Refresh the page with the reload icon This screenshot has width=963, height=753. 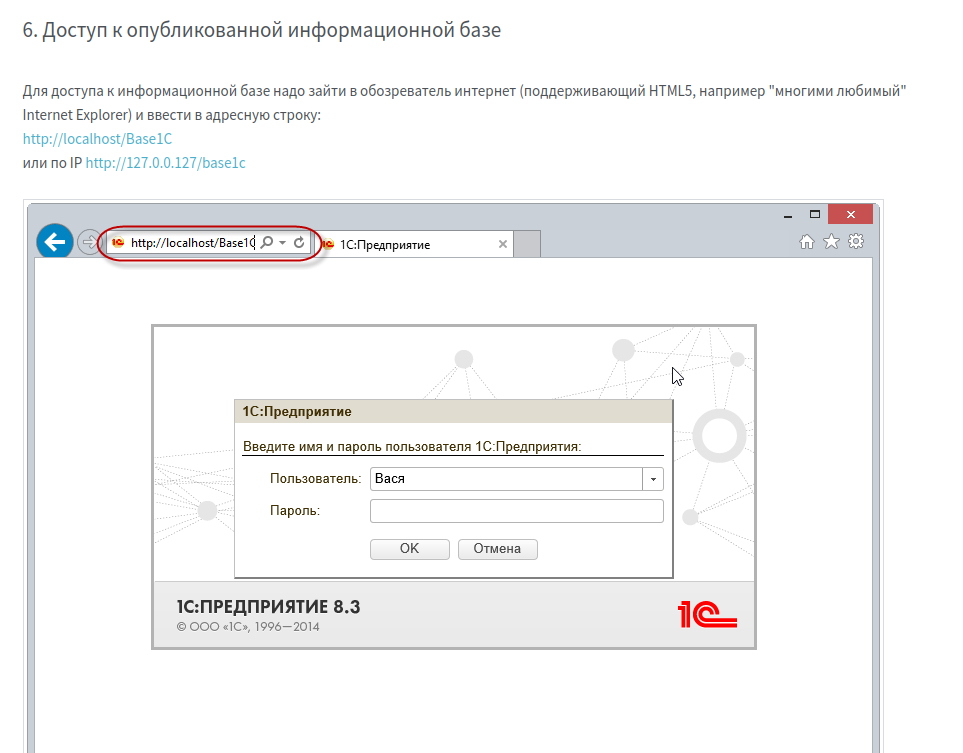pyautogui.click(x=299, y=243)
